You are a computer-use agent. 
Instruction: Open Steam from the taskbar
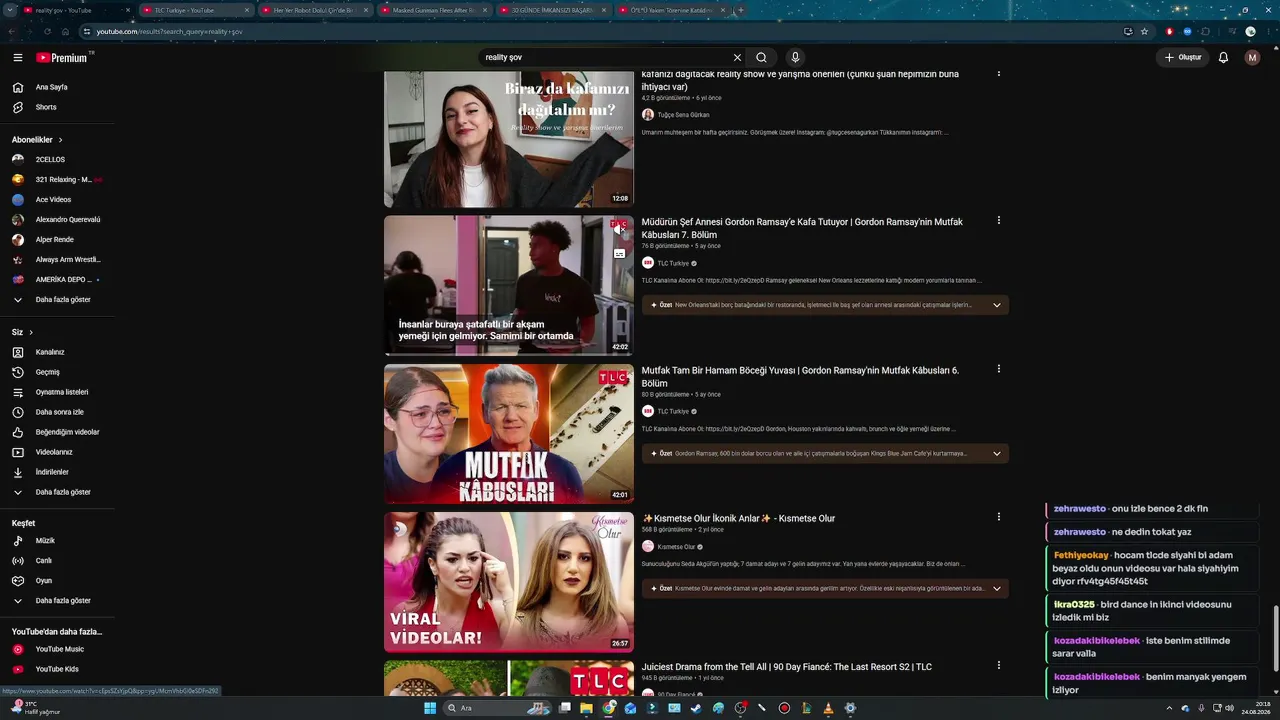696,708
